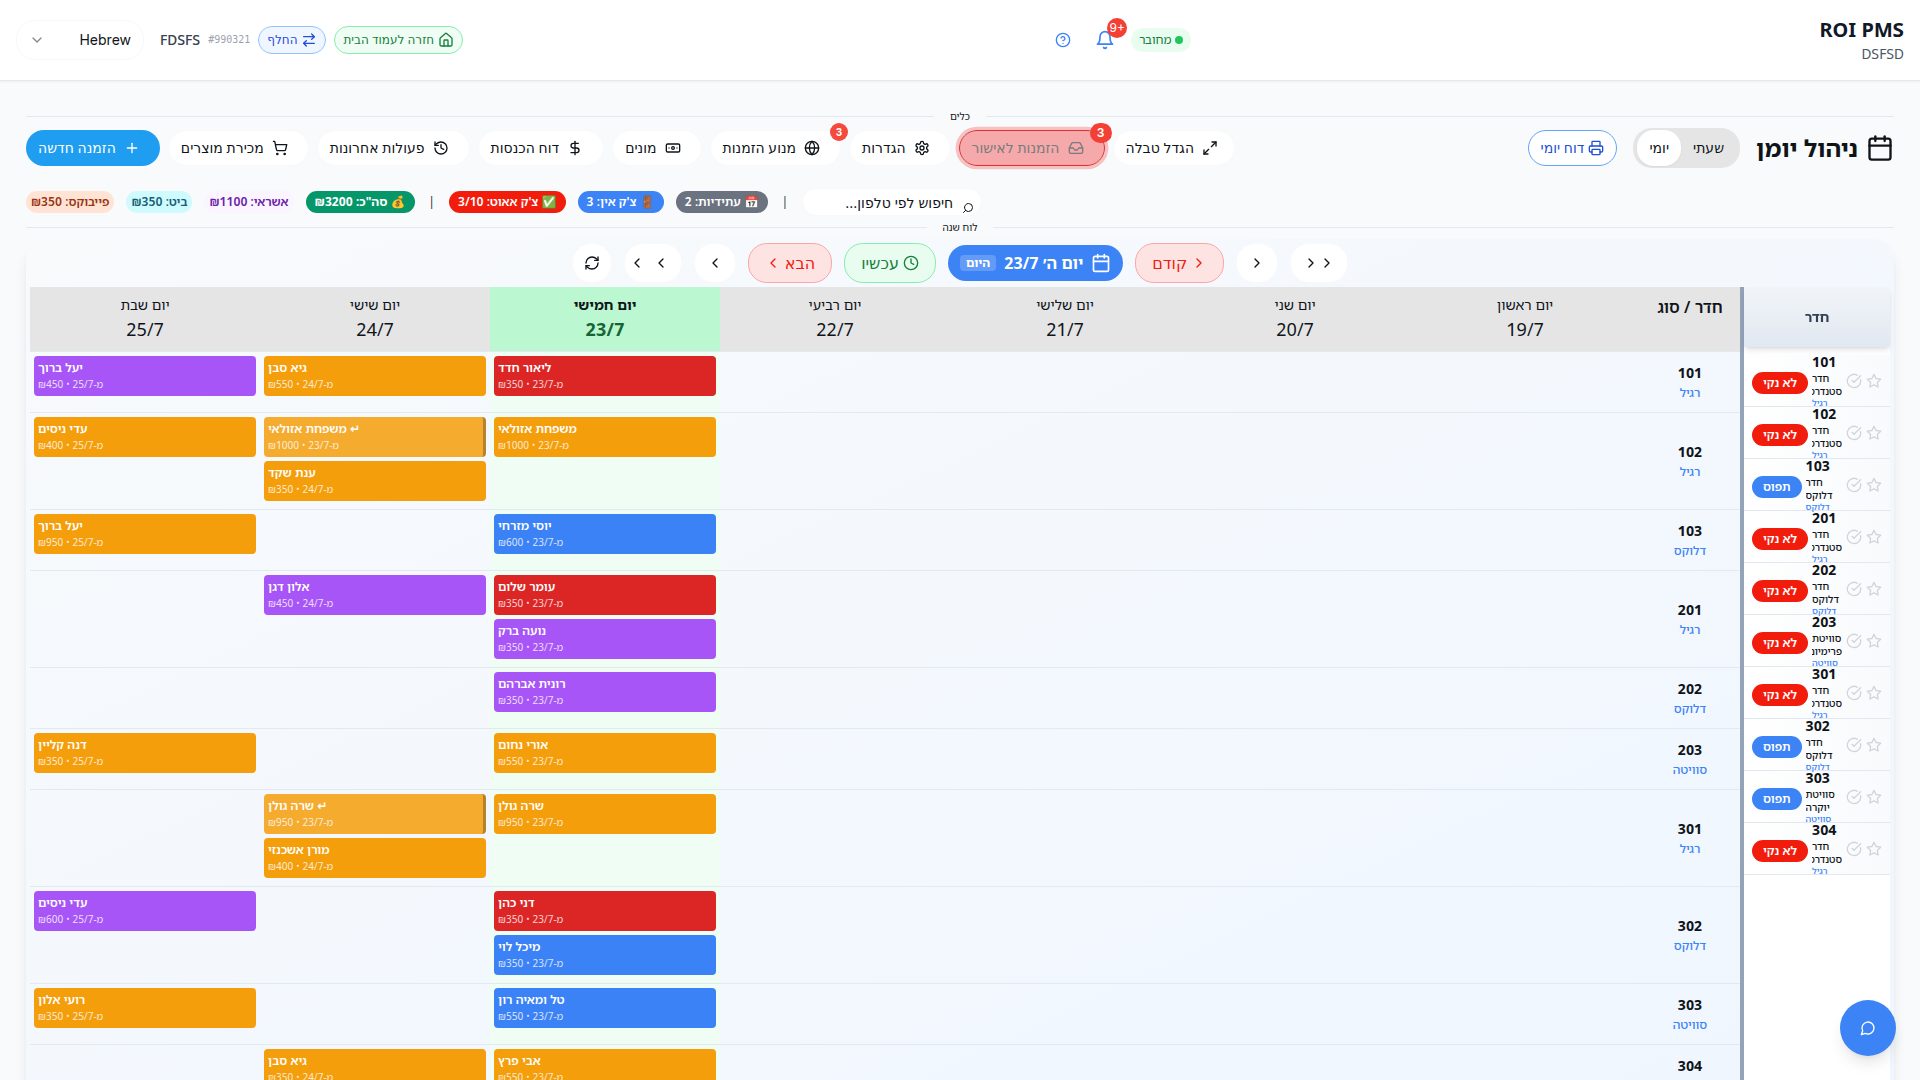Open the date picker יום ה' 23/7
1920x1080 pixels.
point(1035,263)
